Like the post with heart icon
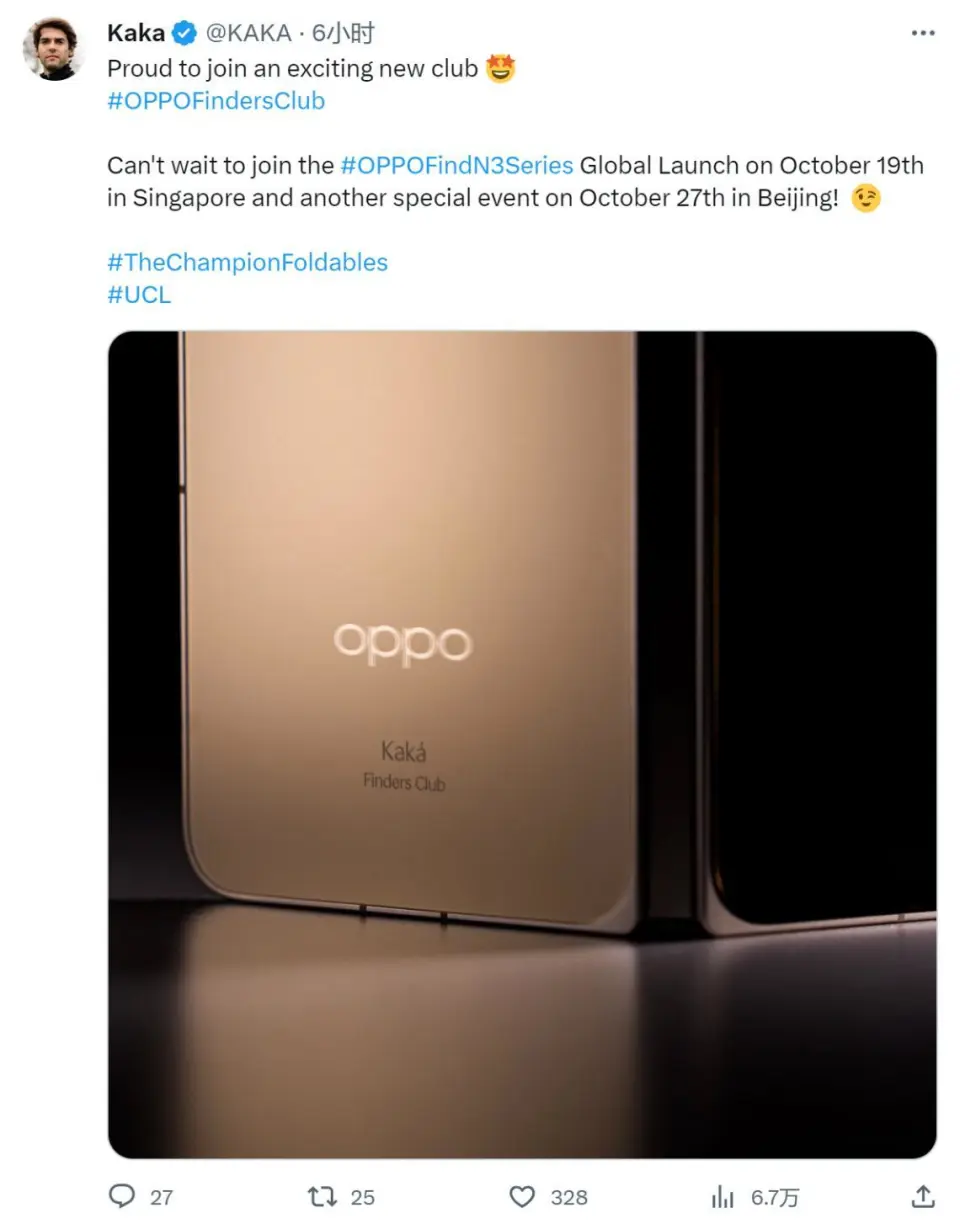Screen dimensions: 960x1229 click(x=522, y=1196)
